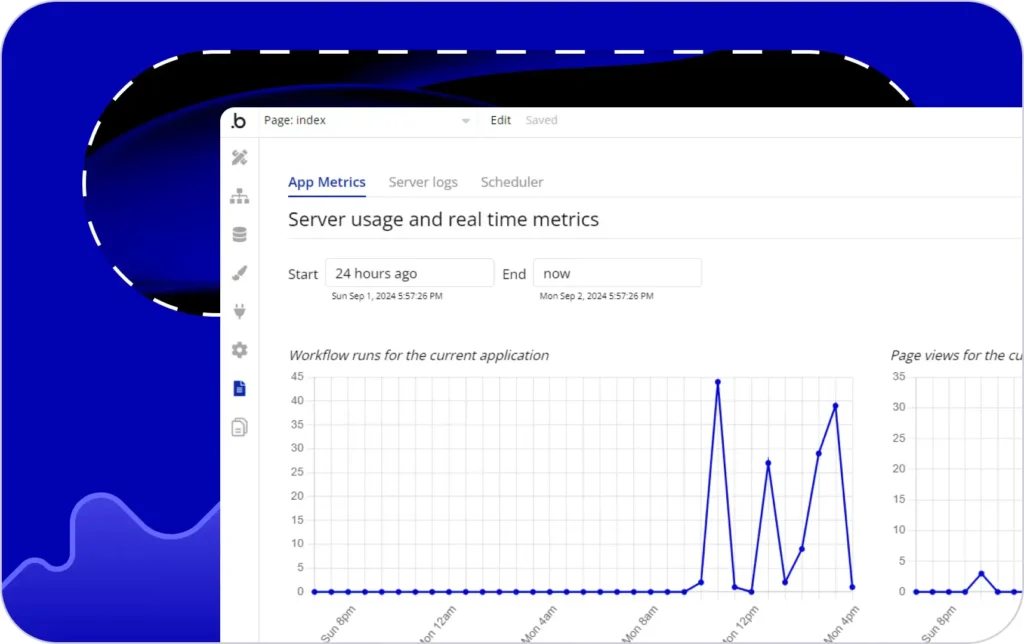Click the Saved status text

541,120
